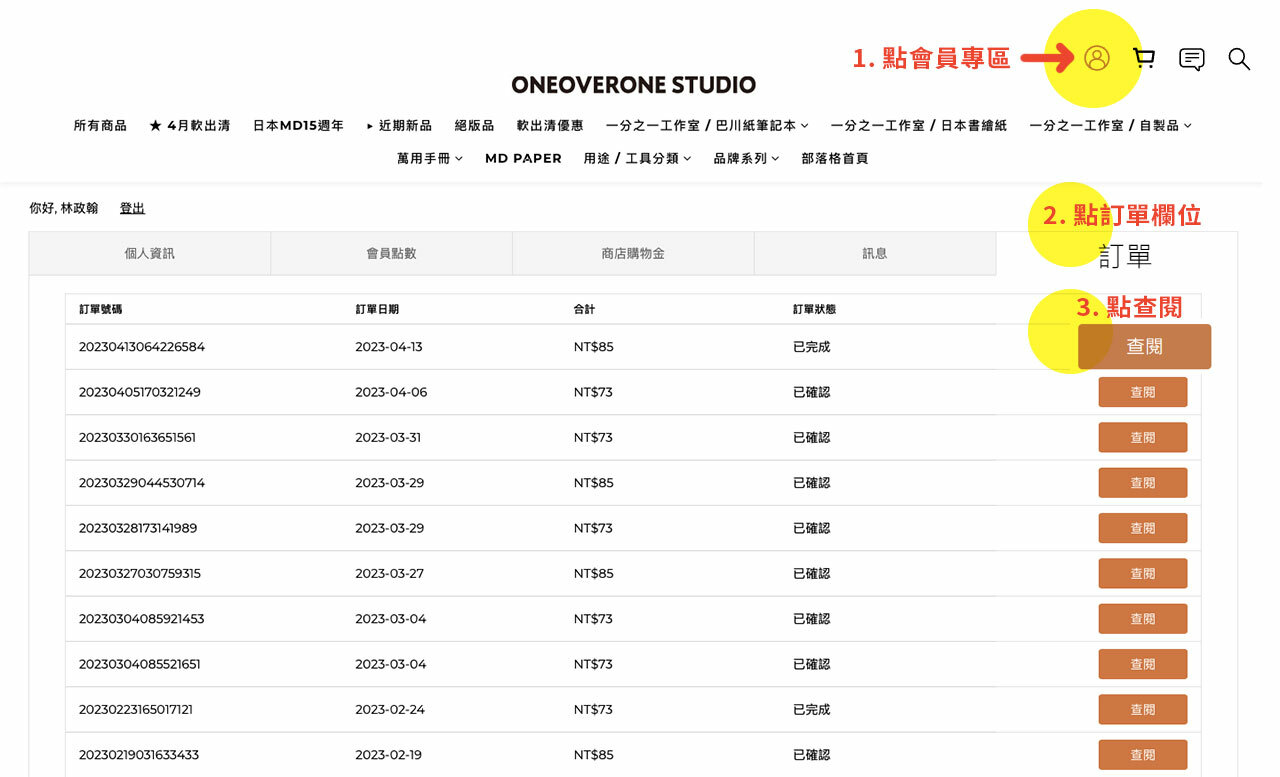Click date 2023-02-19

(389, 755)
